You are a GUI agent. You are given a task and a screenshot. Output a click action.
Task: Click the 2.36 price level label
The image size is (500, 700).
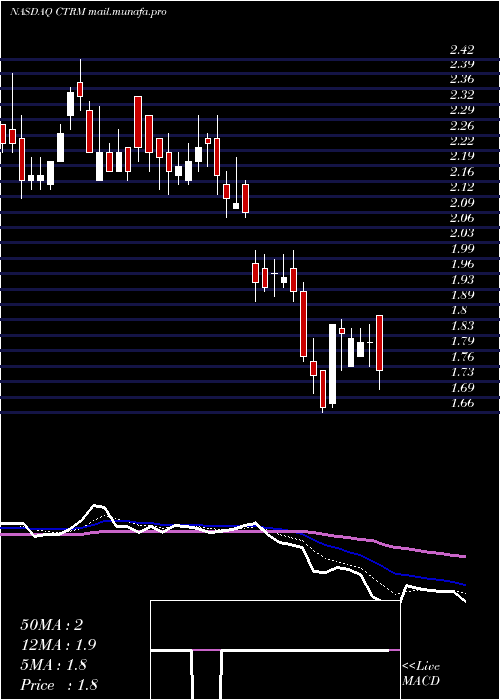tap(462, 79)
